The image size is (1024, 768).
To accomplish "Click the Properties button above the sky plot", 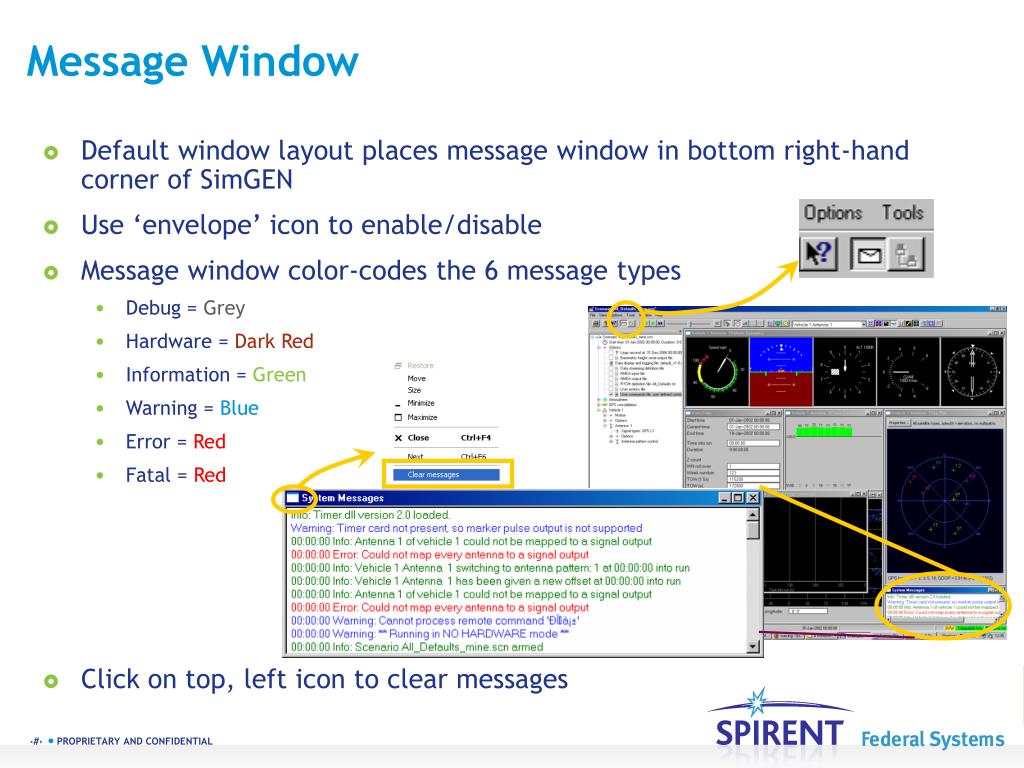I will [x=899, y=423].
